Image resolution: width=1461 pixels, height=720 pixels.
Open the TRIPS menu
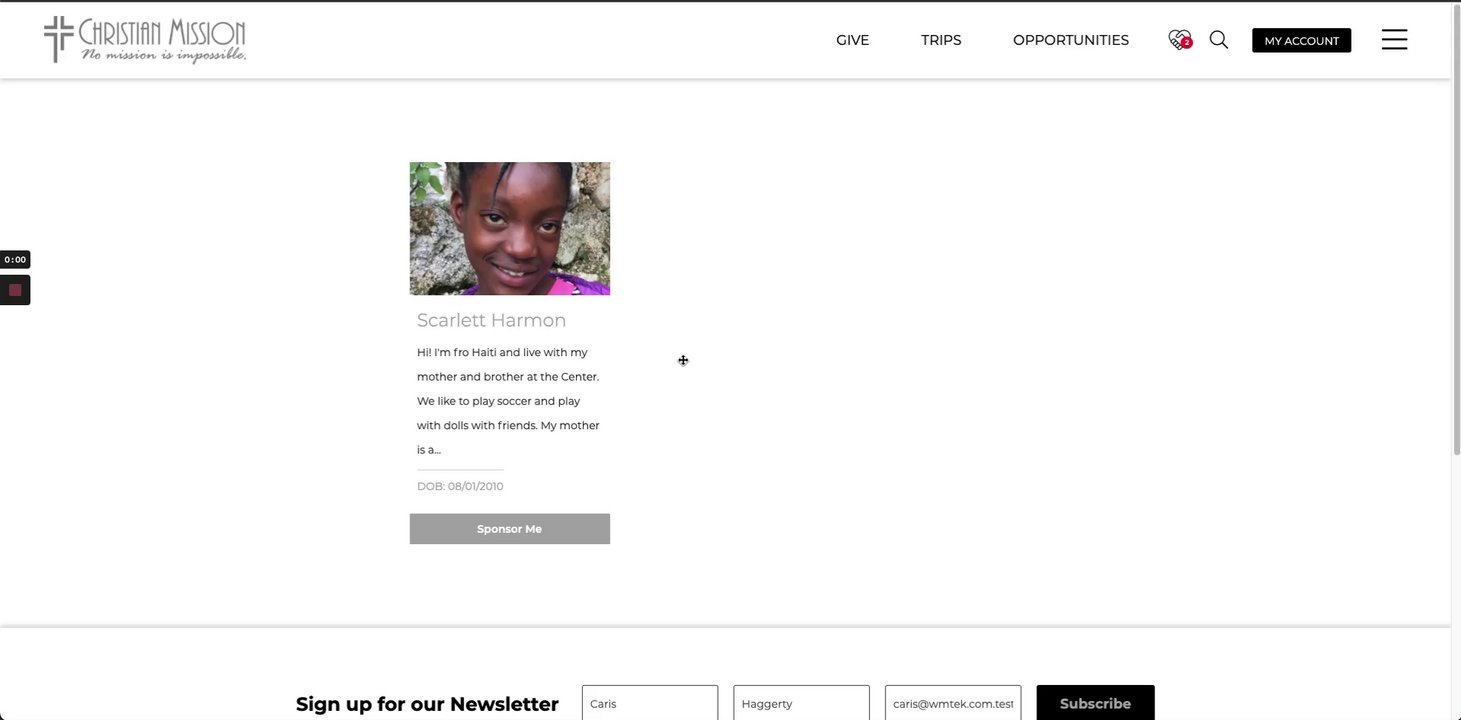pyautogui.click(x=941, y=40)
